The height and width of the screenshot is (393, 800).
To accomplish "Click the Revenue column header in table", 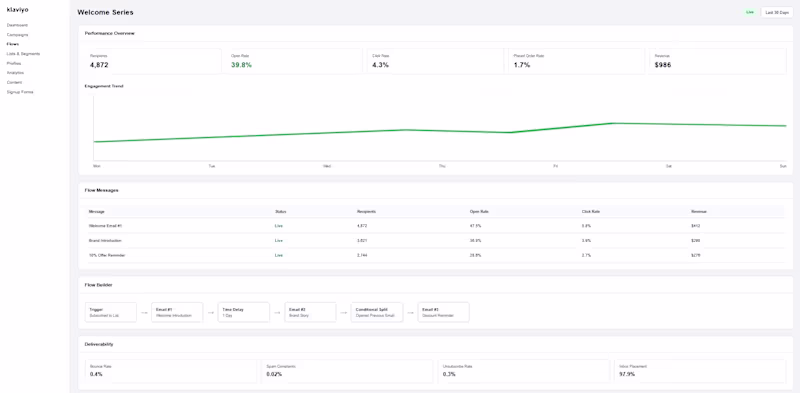I will point(699,211).
